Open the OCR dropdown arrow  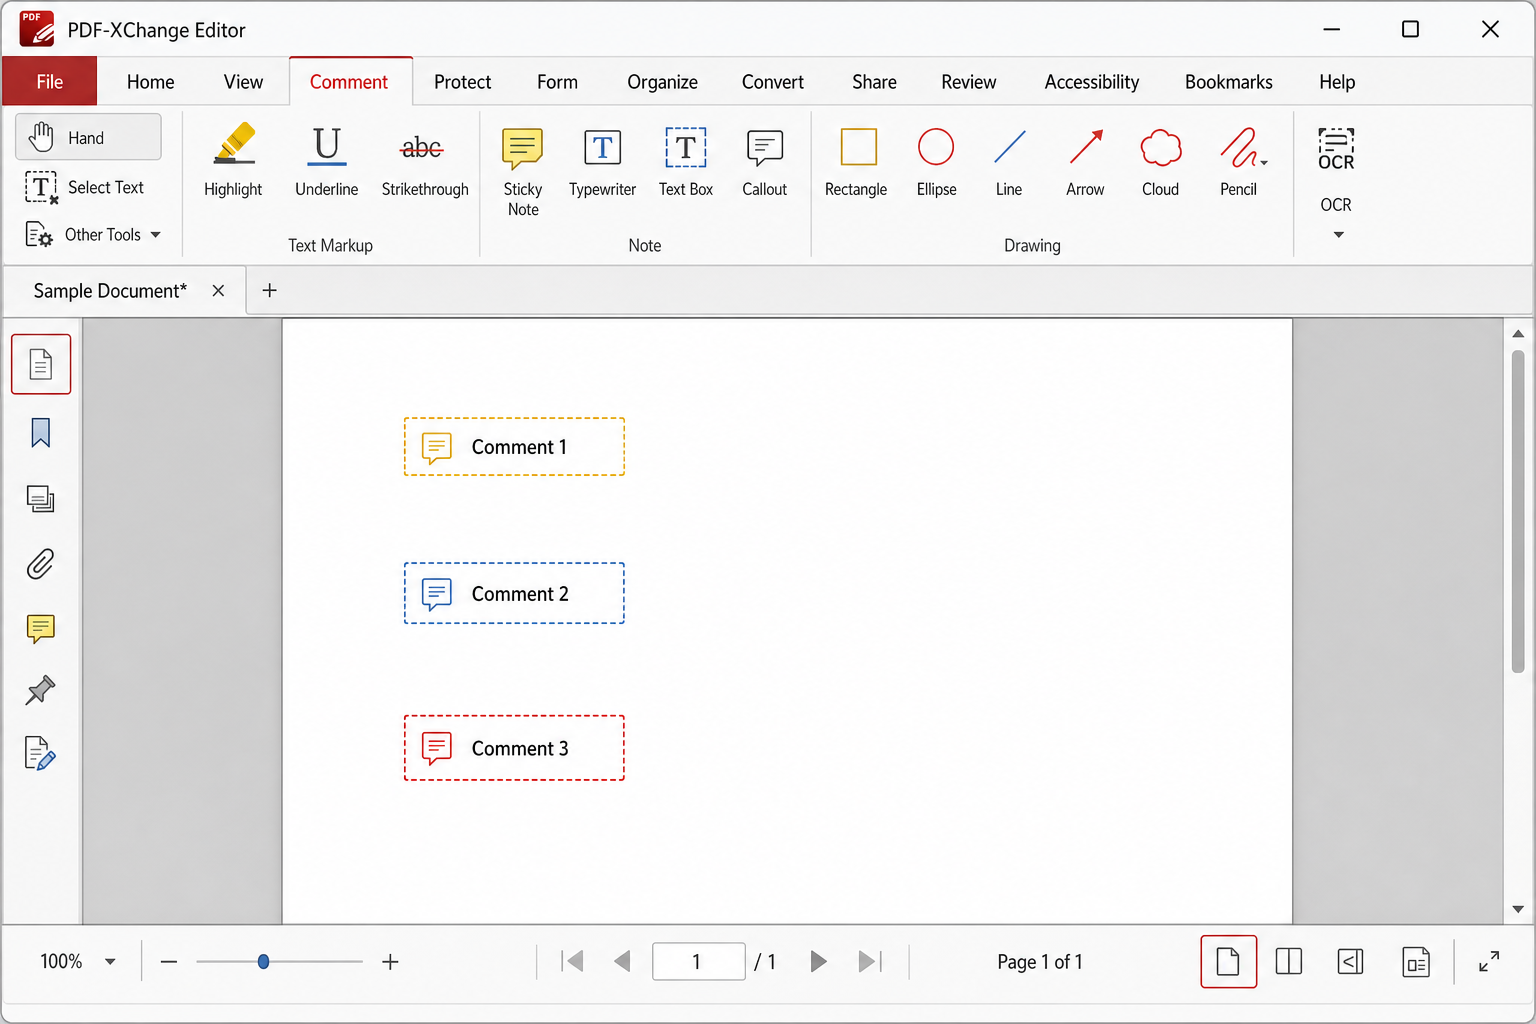click(1338, 235)
